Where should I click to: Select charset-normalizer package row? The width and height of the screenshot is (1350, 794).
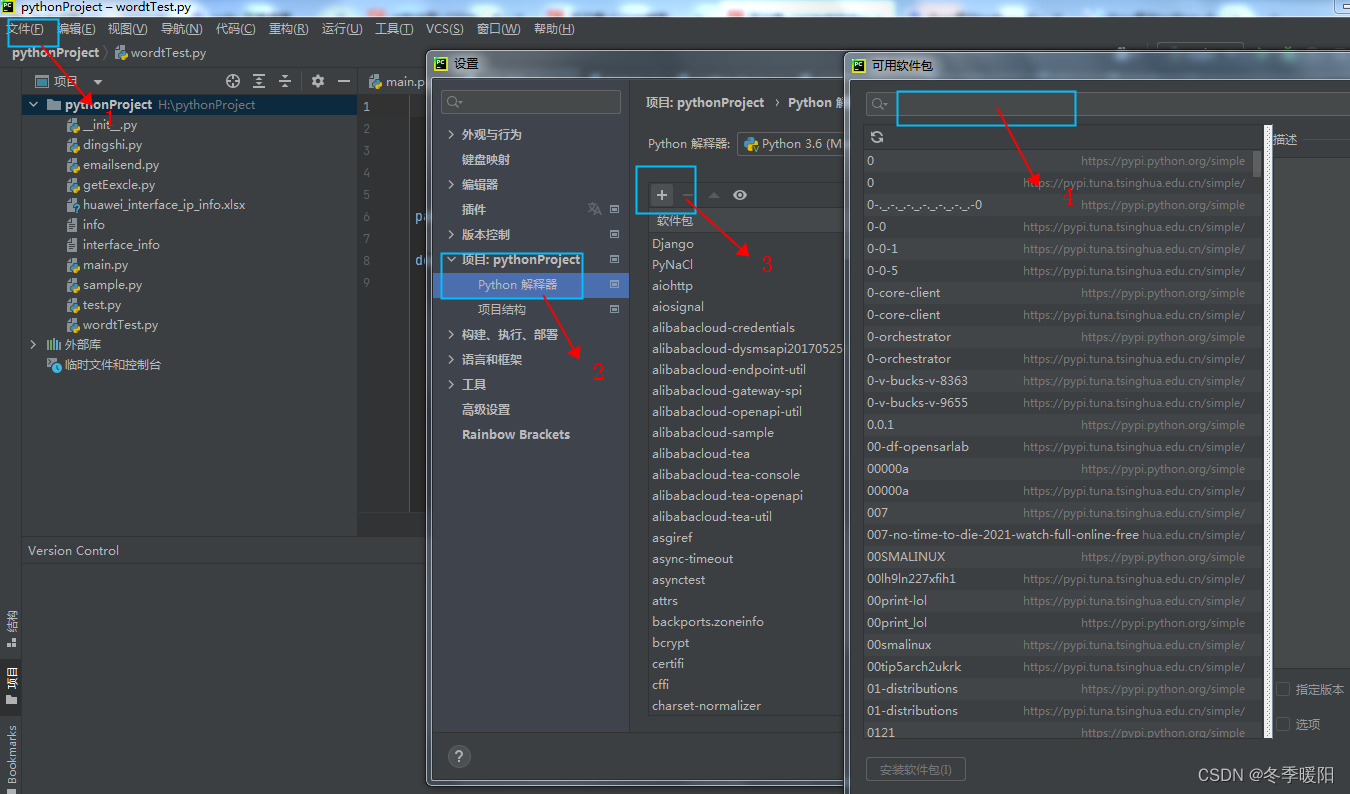pos(748,705)
